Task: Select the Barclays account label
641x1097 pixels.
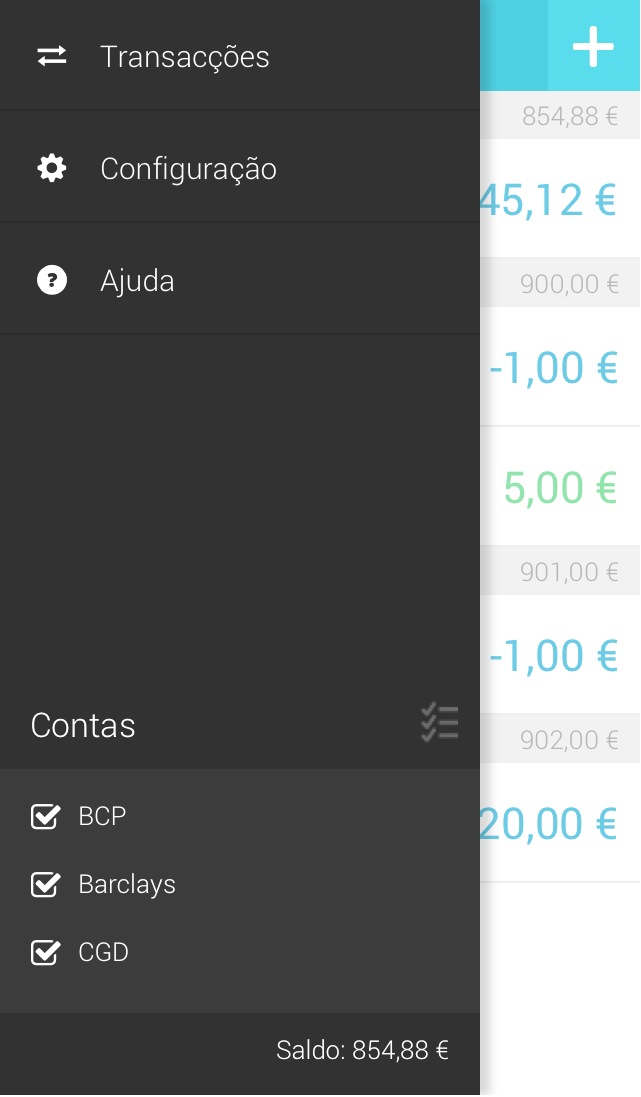Action: point(127,884)
